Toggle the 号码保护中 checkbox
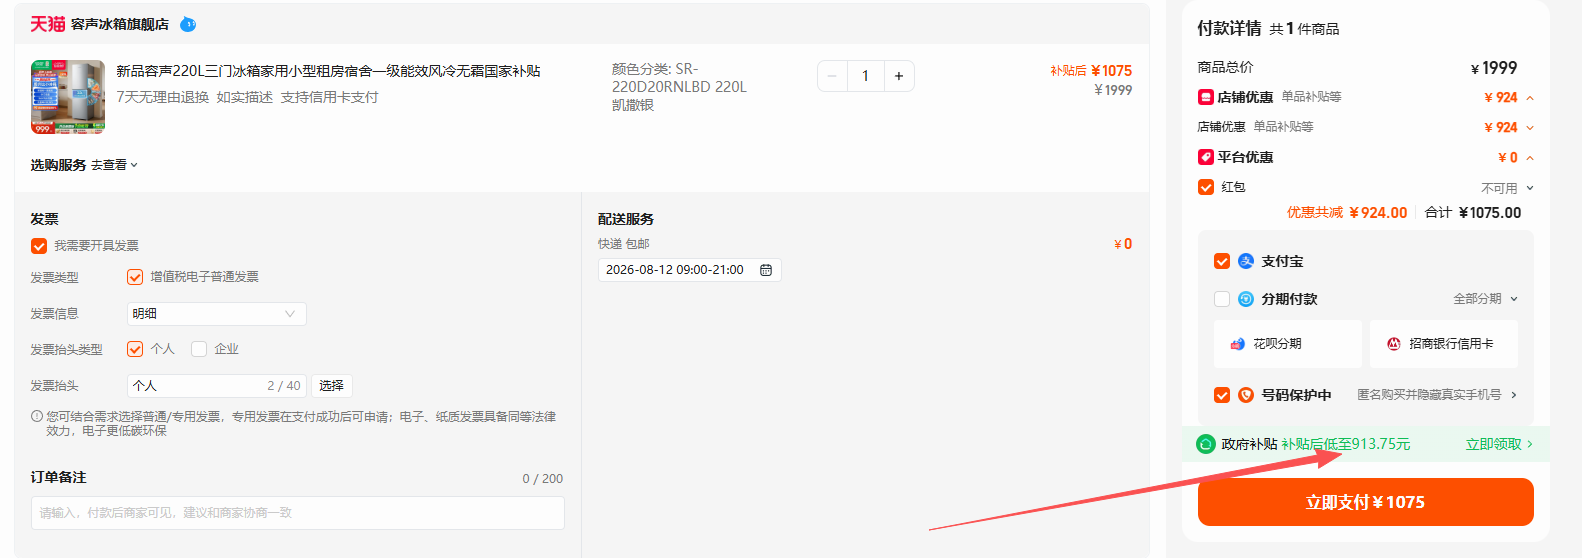This screenshot has height=558, width=1582. click(x=1222, y=395)
